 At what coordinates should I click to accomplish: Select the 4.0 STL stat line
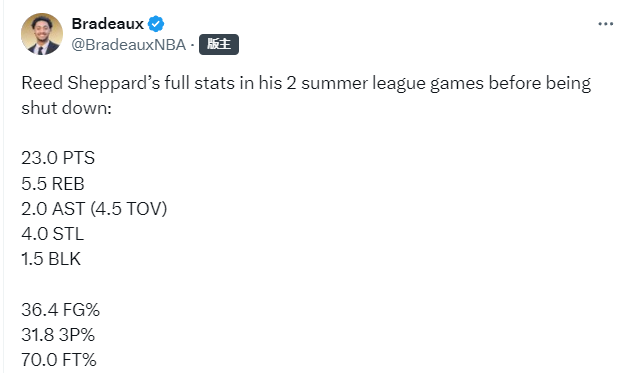(x=52, y=234)
